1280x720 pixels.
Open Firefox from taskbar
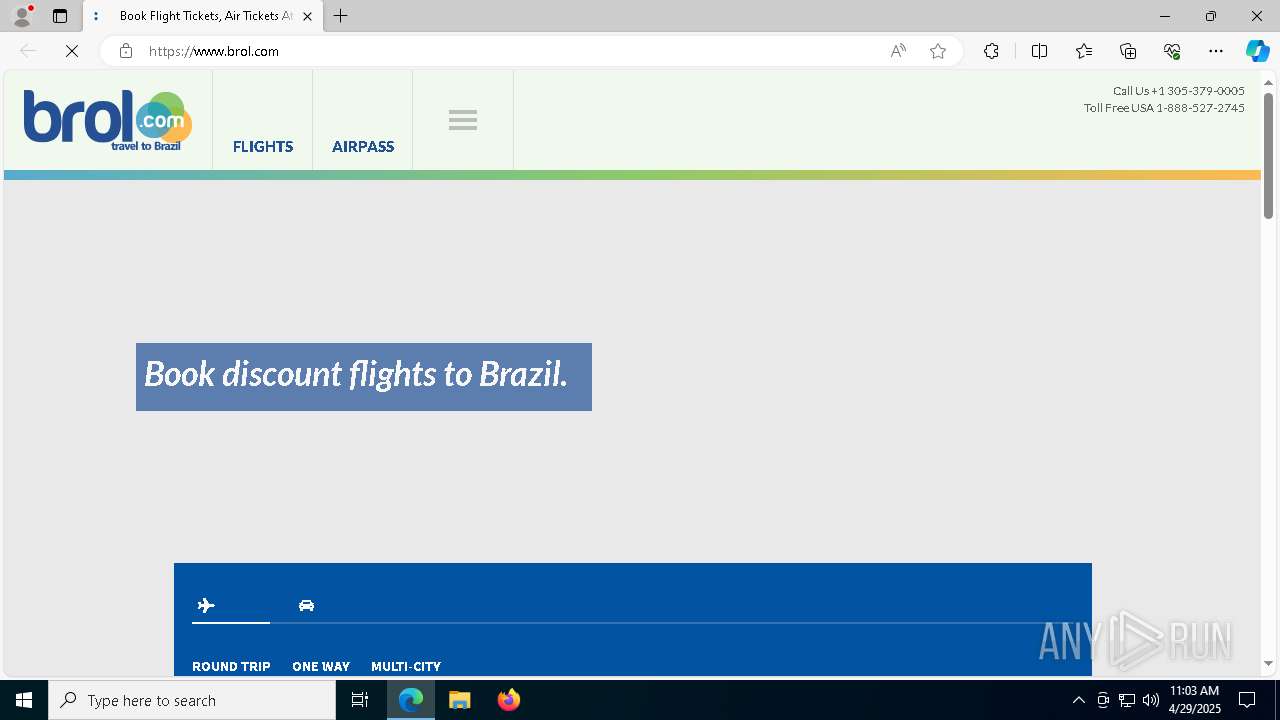pyautogui.click(x=509, y=700)
